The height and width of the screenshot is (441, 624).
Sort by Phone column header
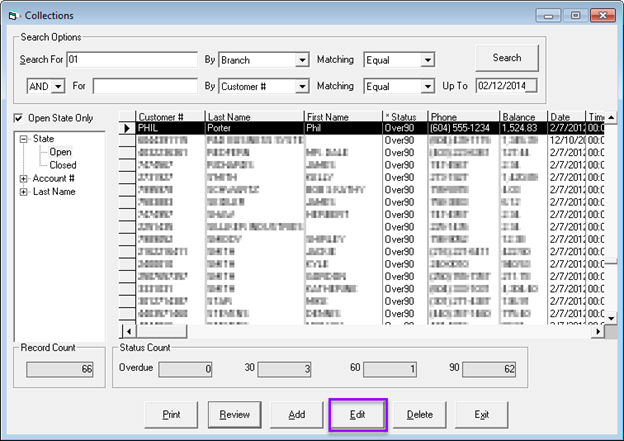click(x=464, y=117)
